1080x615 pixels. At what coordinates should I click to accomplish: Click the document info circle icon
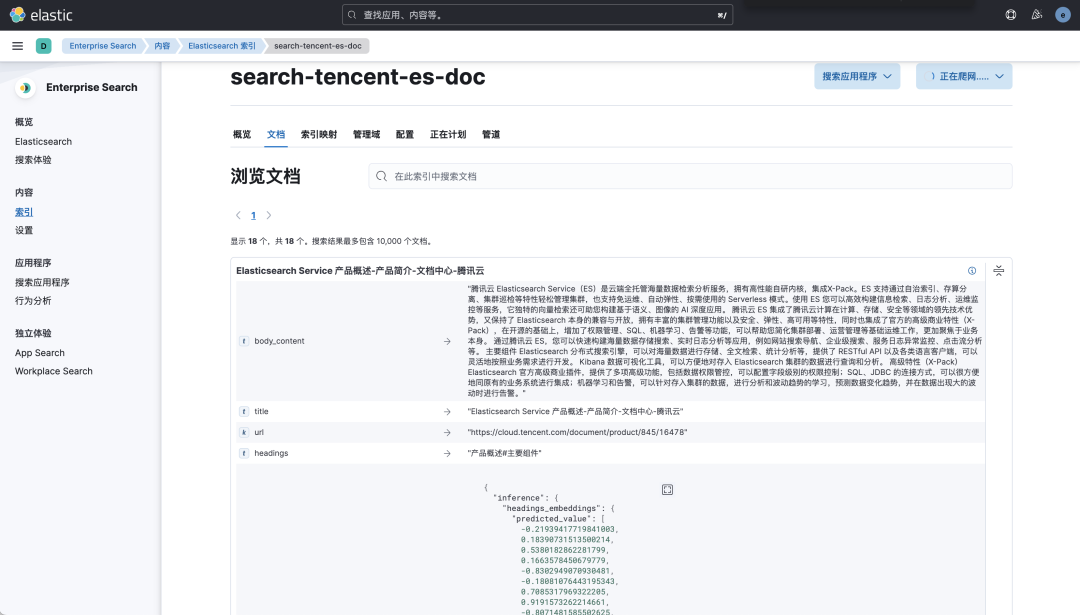972,271
